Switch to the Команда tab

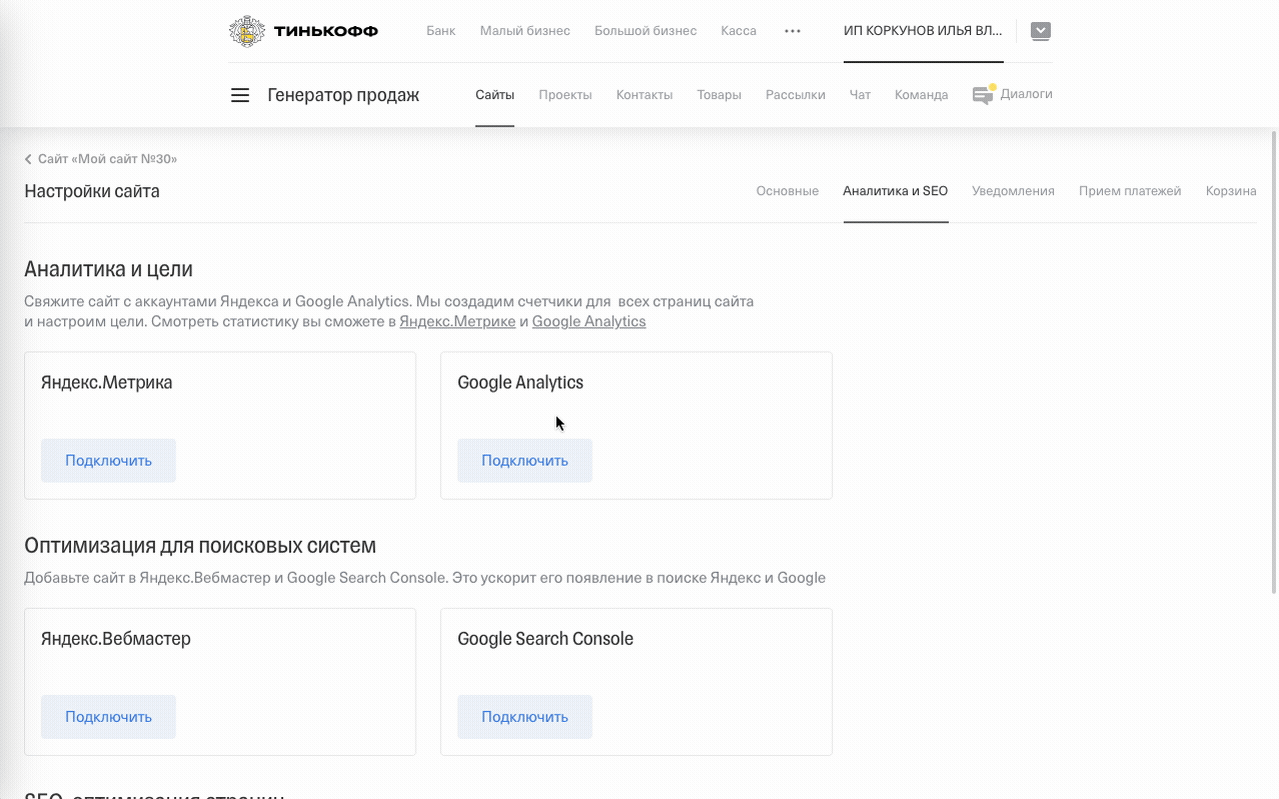pyautogui.click(x=922, y=95)
